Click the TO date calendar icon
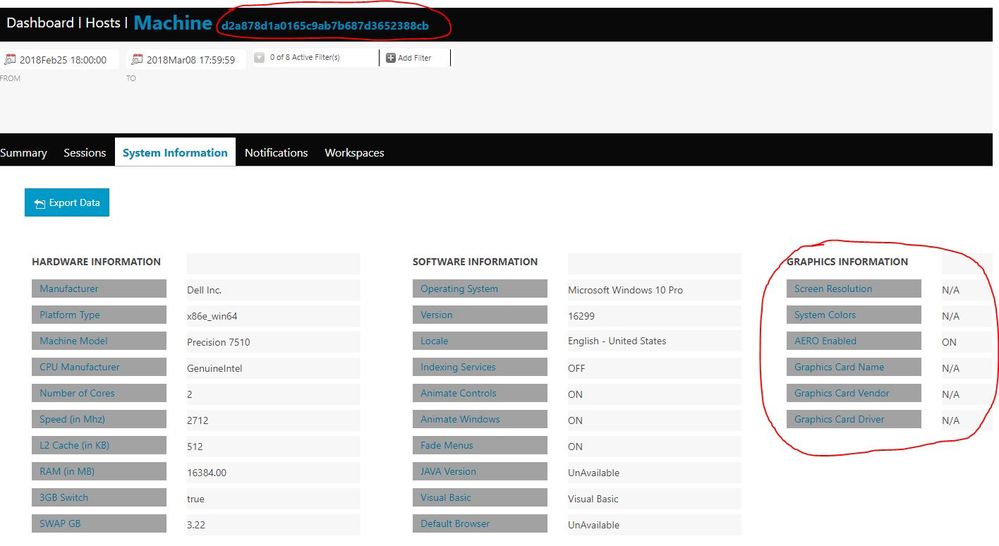Viewport: 999px width, 546px height. [x=137, y=59]
